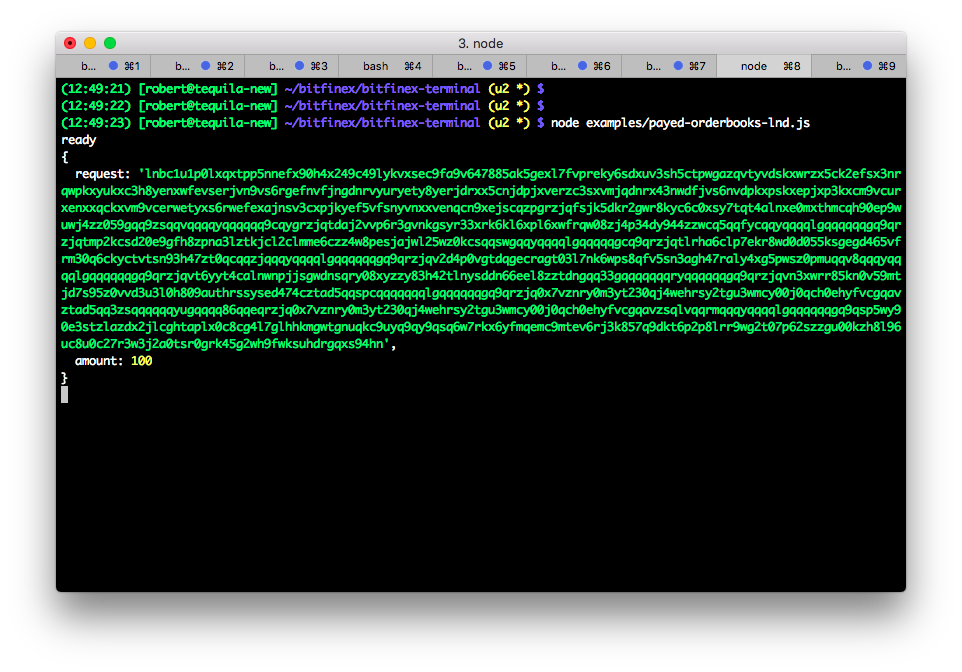Close the terminal window with red button
Image resolution: width=962 pixels, height=672 pixels.
(70, 43)
